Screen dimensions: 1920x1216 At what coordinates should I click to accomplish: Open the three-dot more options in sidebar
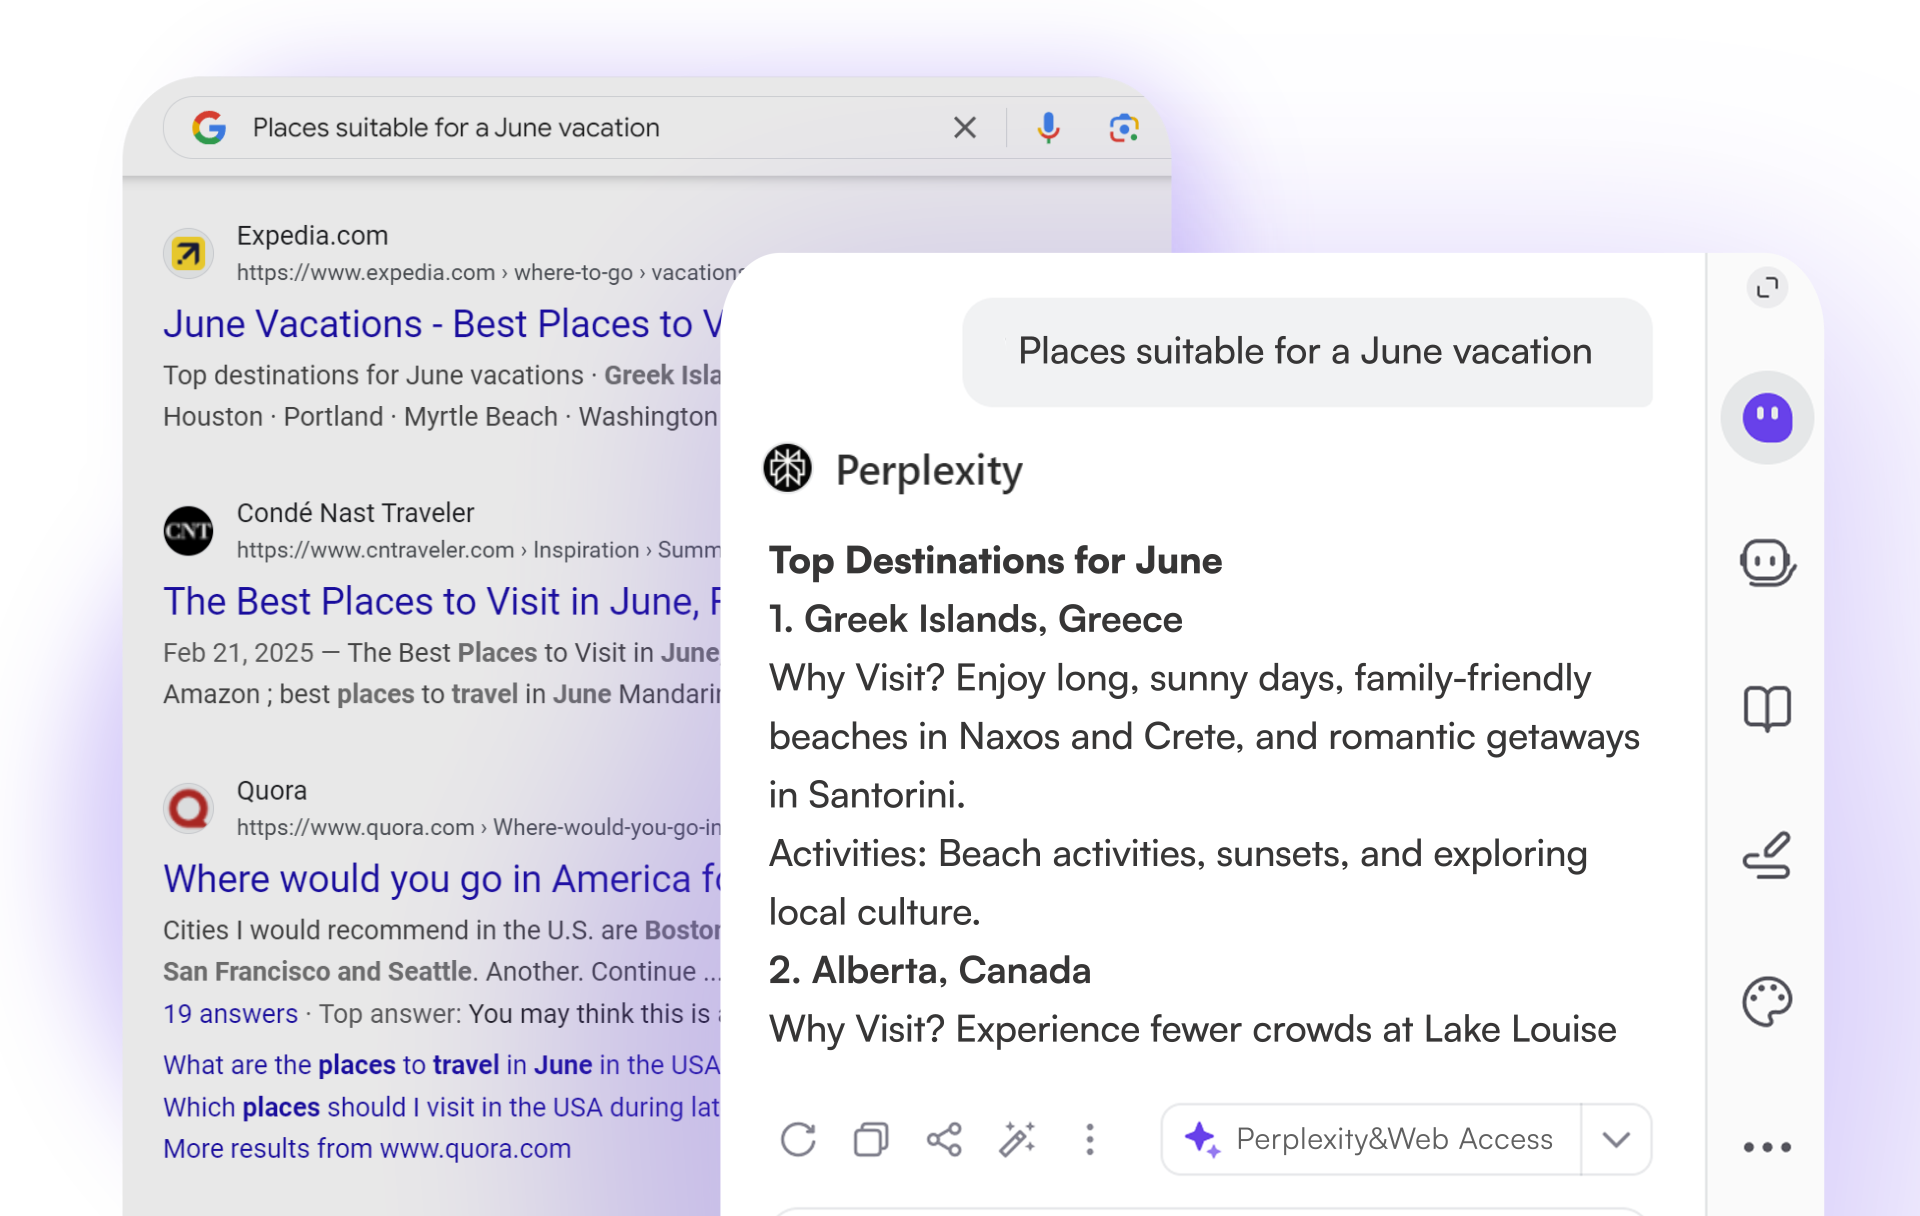tap(1767, 1147)
